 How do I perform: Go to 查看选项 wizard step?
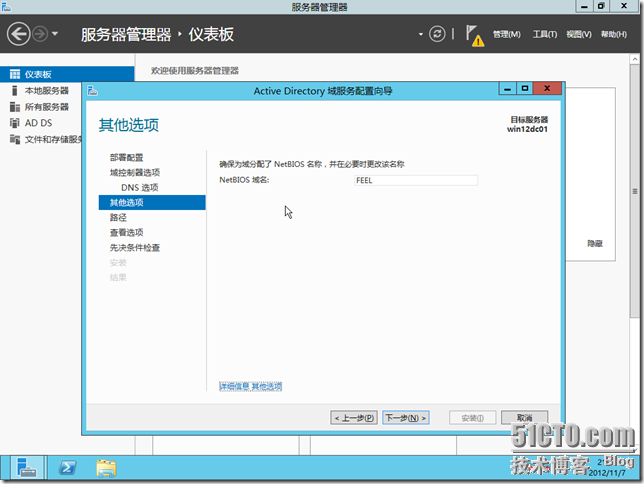click(126, 233)
